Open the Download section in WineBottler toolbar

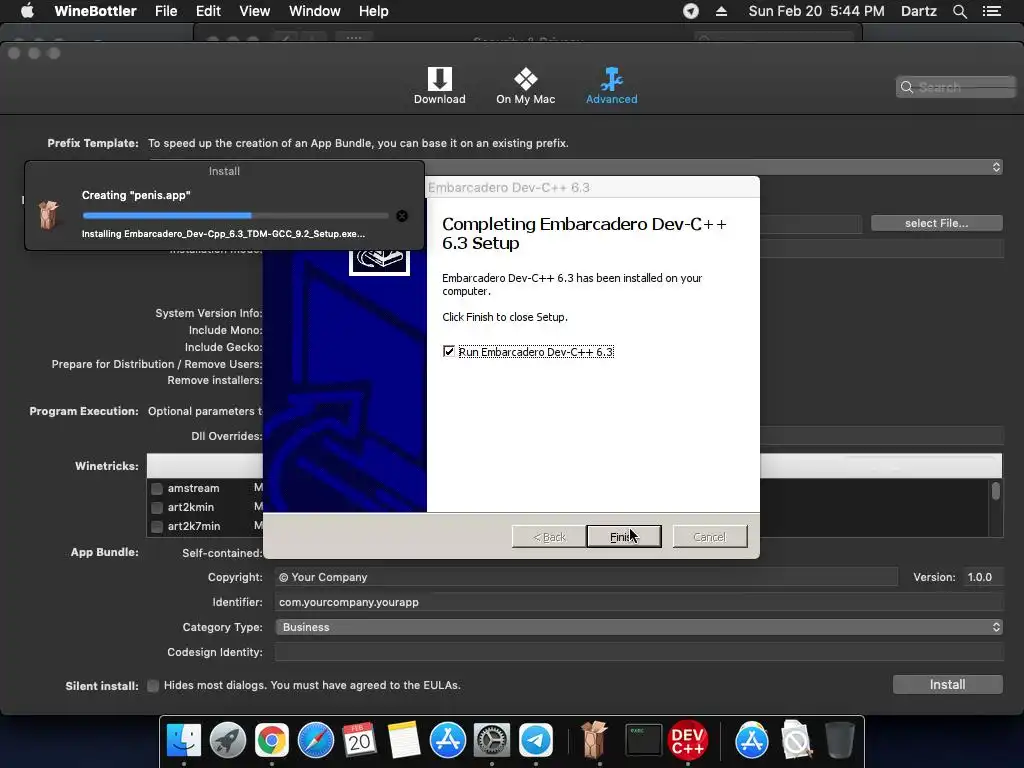440,86
